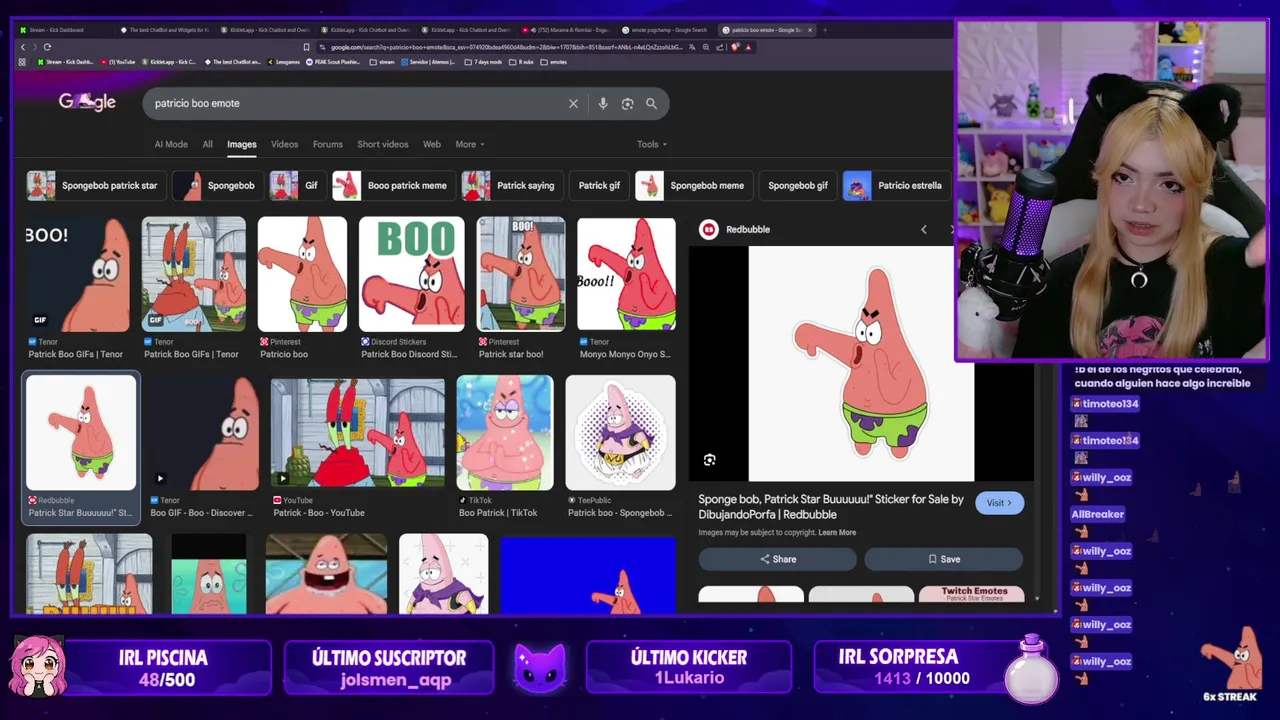Switch to All results tab
Viewport: 1280px width, 720px height.
207,144
